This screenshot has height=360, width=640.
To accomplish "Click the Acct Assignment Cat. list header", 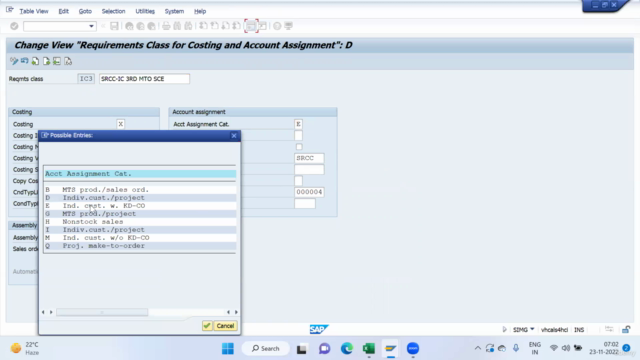I will [140, 174].
